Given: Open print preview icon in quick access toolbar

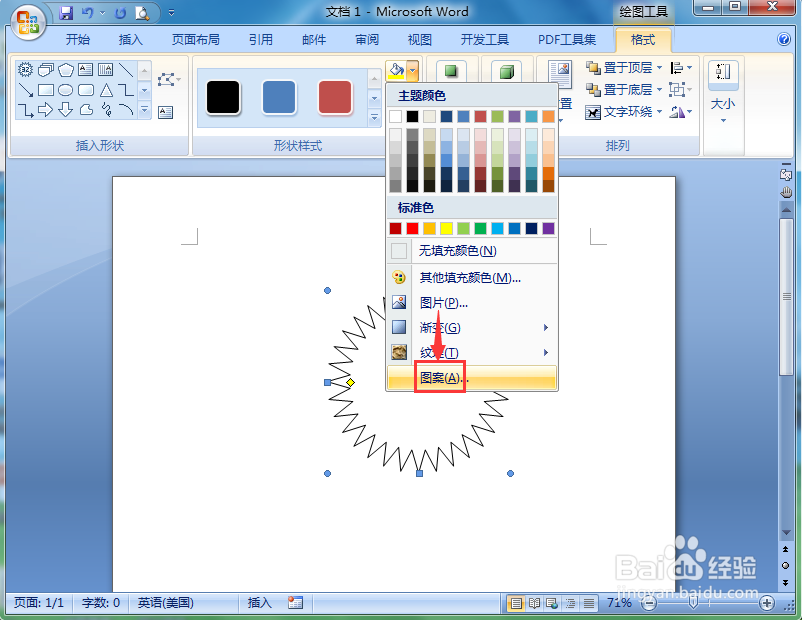Looking at the screenshot, I should click(142, 13).
